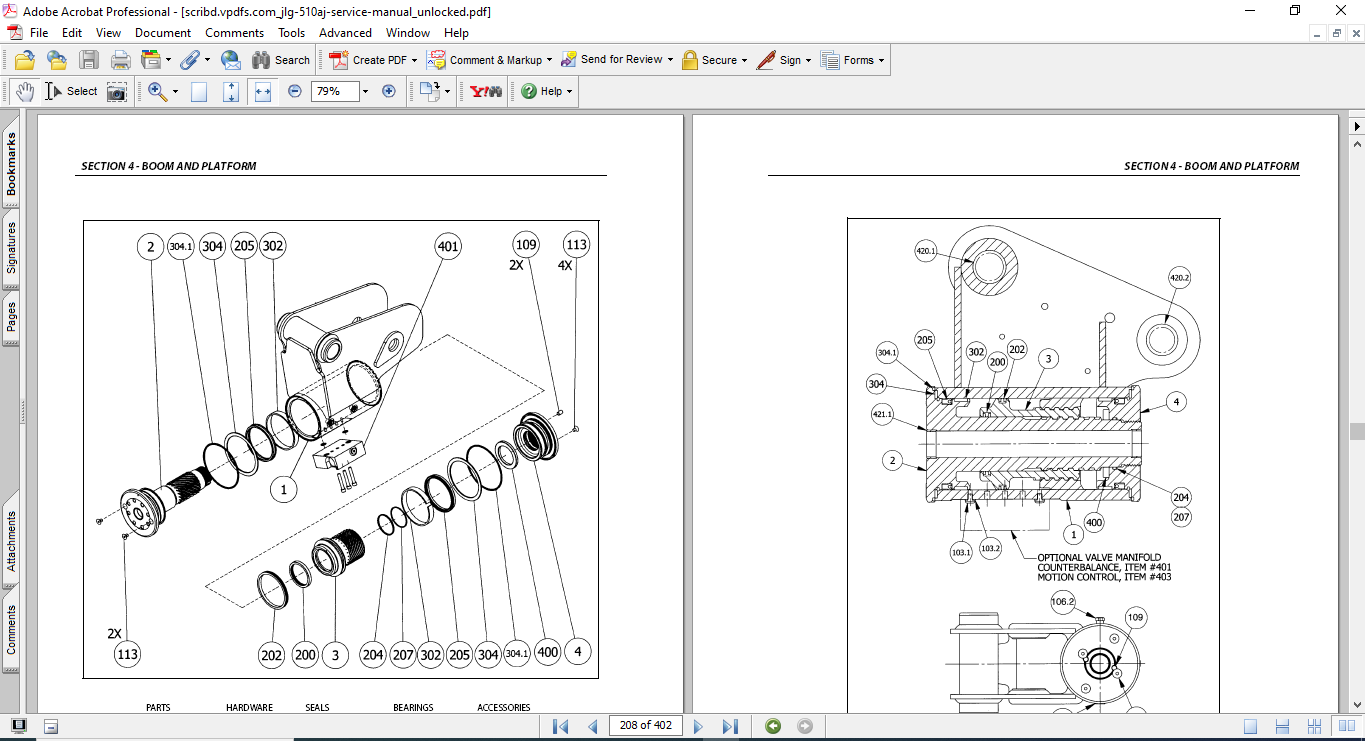Click the minus Zoom Out button
The image size is (1365, 741).
pos(295,91)
